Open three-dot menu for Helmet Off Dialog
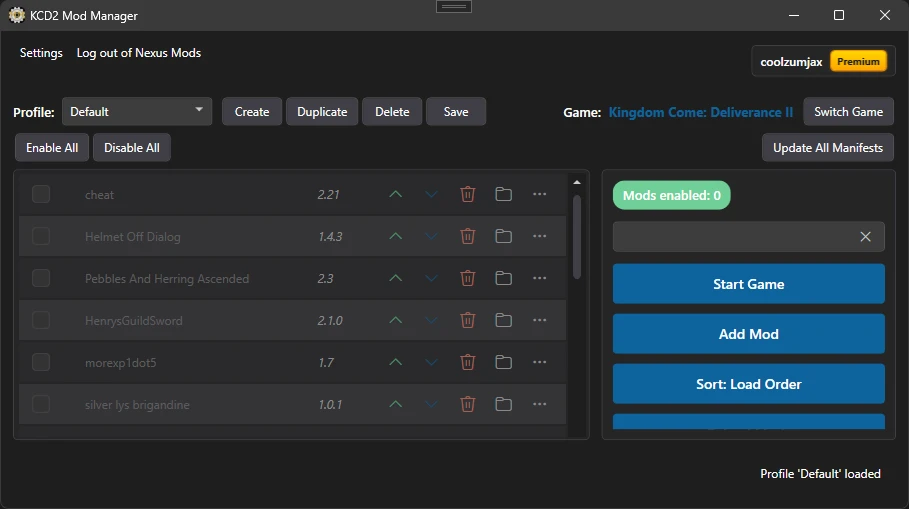 [539, 236]
